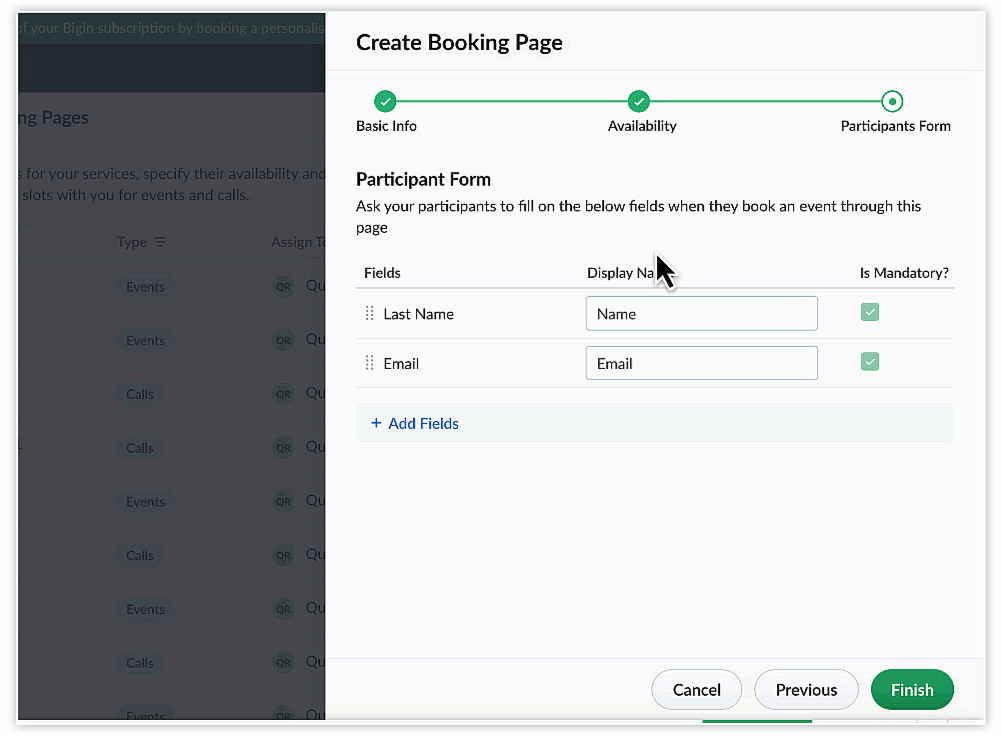Click the drag handle beside Email
The width and height of the screenshot is (1001, 736).
(x=370, y=364)
